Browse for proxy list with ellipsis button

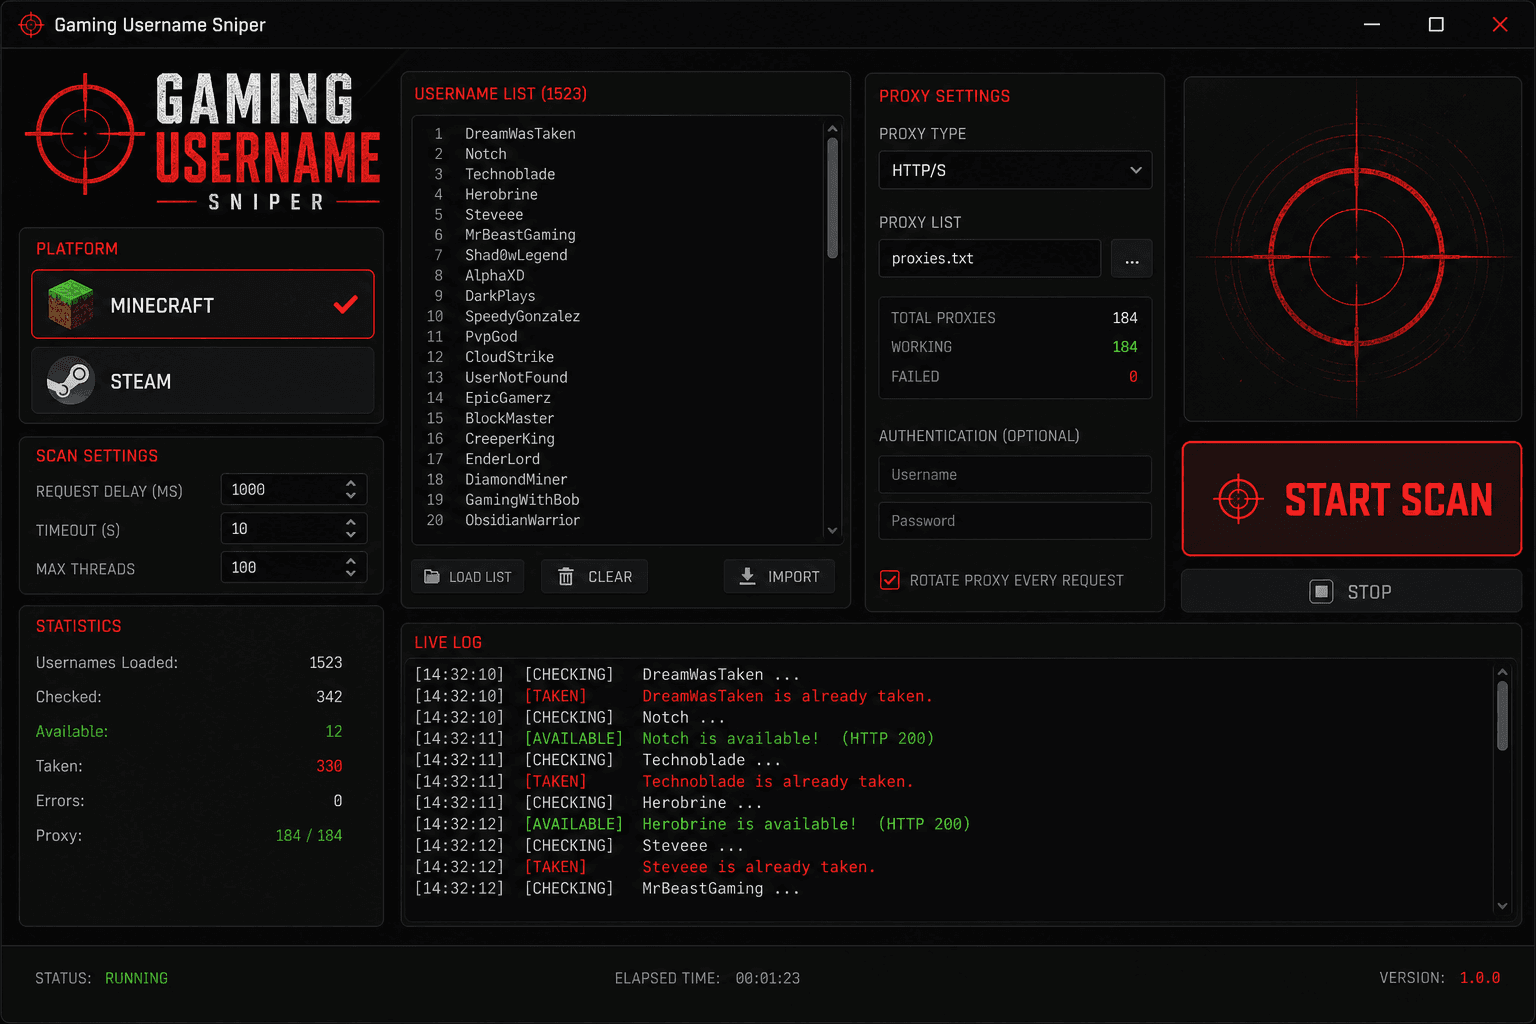[1132, 259]
